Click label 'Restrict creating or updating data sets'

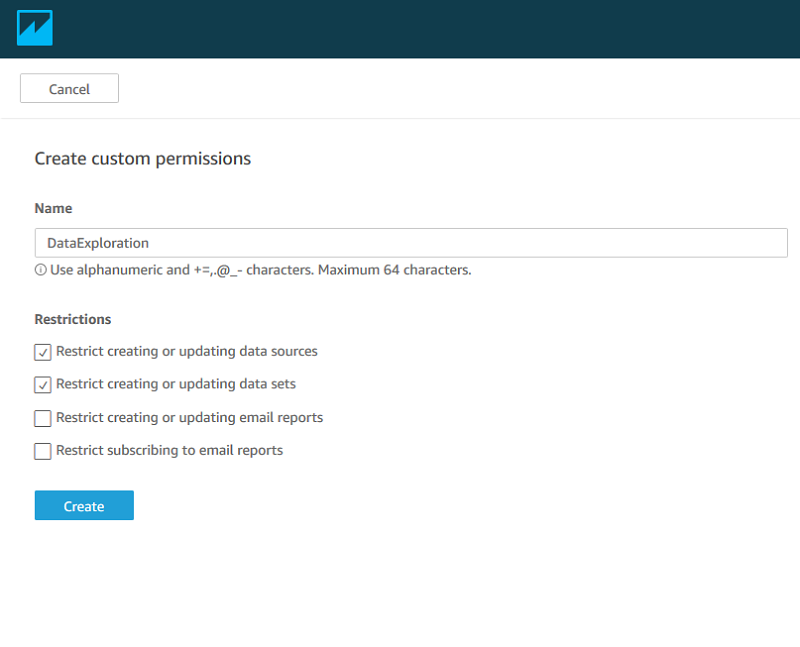pyautogui.click(x=176, y=384)
